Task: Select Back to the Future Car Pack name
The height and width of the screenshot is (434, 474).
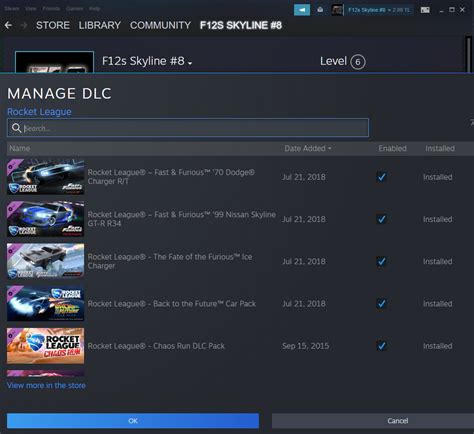Action: 172,304
